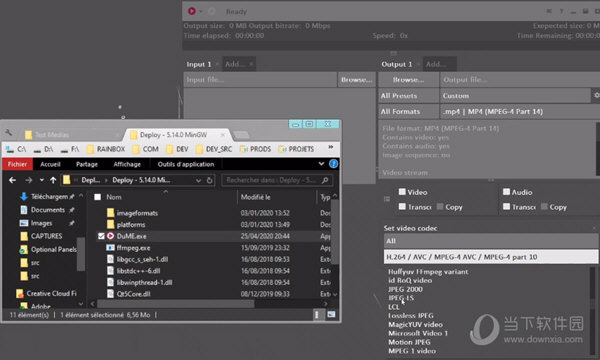Open the Outils d'application tab
This screenshot has height=360, width=600.
(186, 164)
